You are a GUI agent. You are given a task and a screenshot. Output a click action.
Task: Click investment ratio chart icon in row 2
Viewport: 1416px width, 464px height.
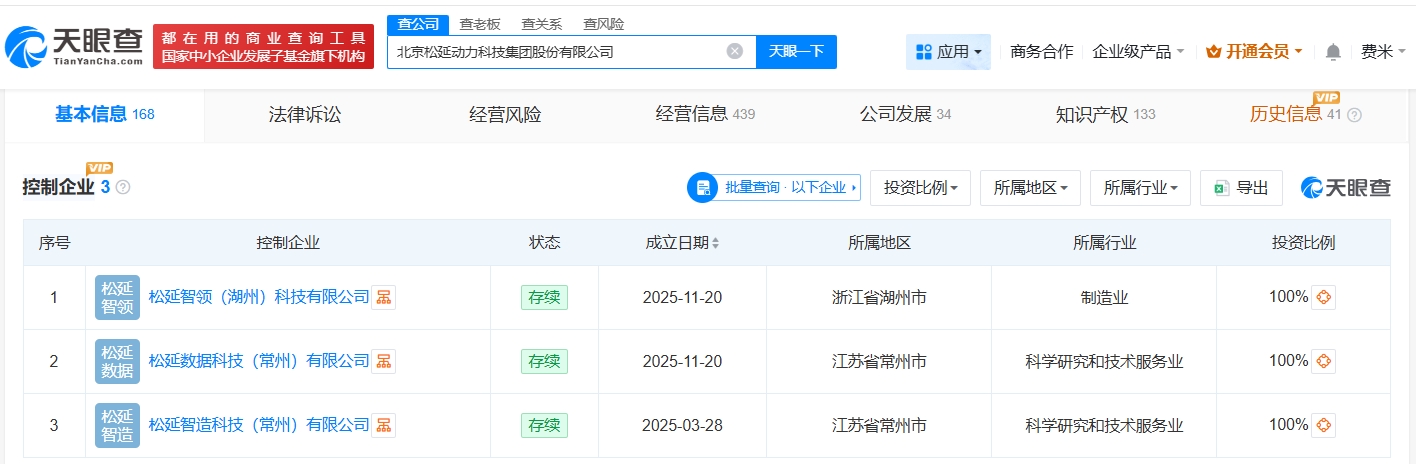pyautogui.click(x=1323, y=361)
